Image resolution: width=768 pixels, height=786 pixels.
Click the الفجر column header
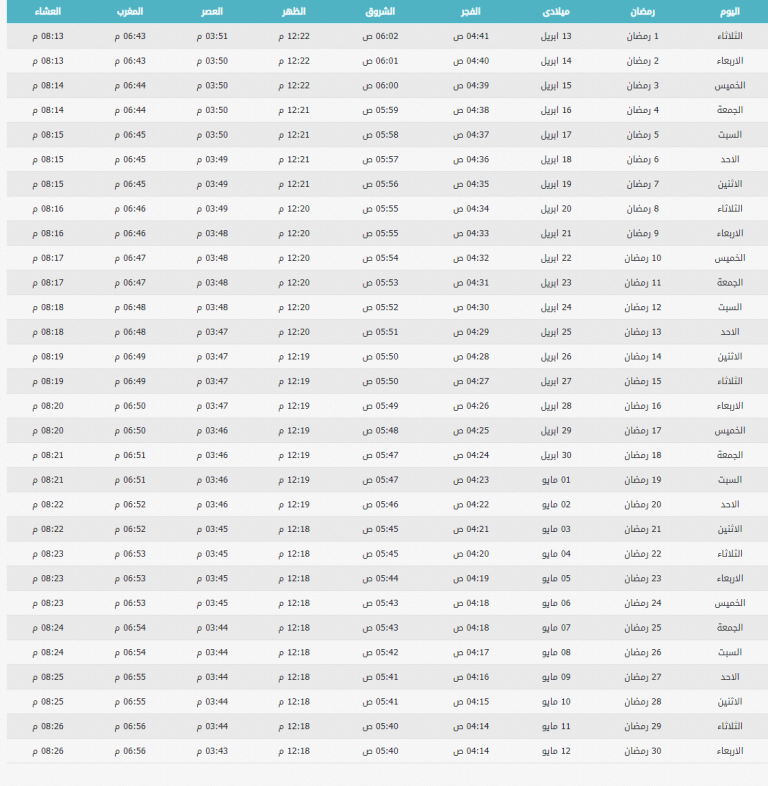[467, 12]
